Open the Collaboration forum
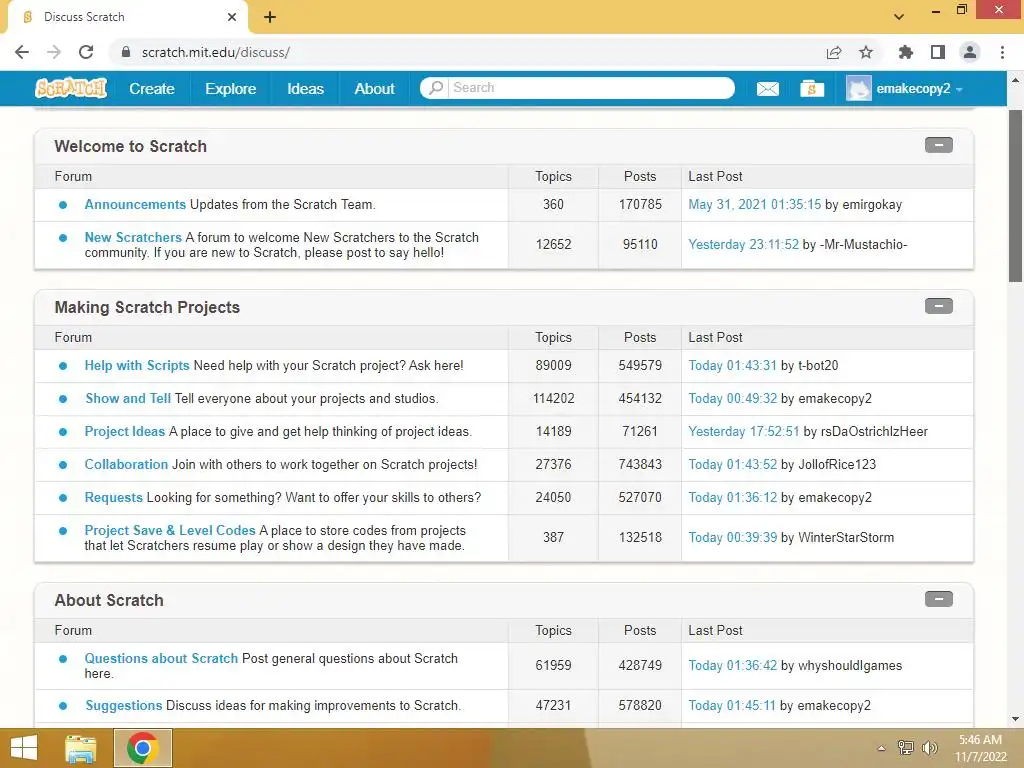This screenshot has height=768, width=1024. 126,464
